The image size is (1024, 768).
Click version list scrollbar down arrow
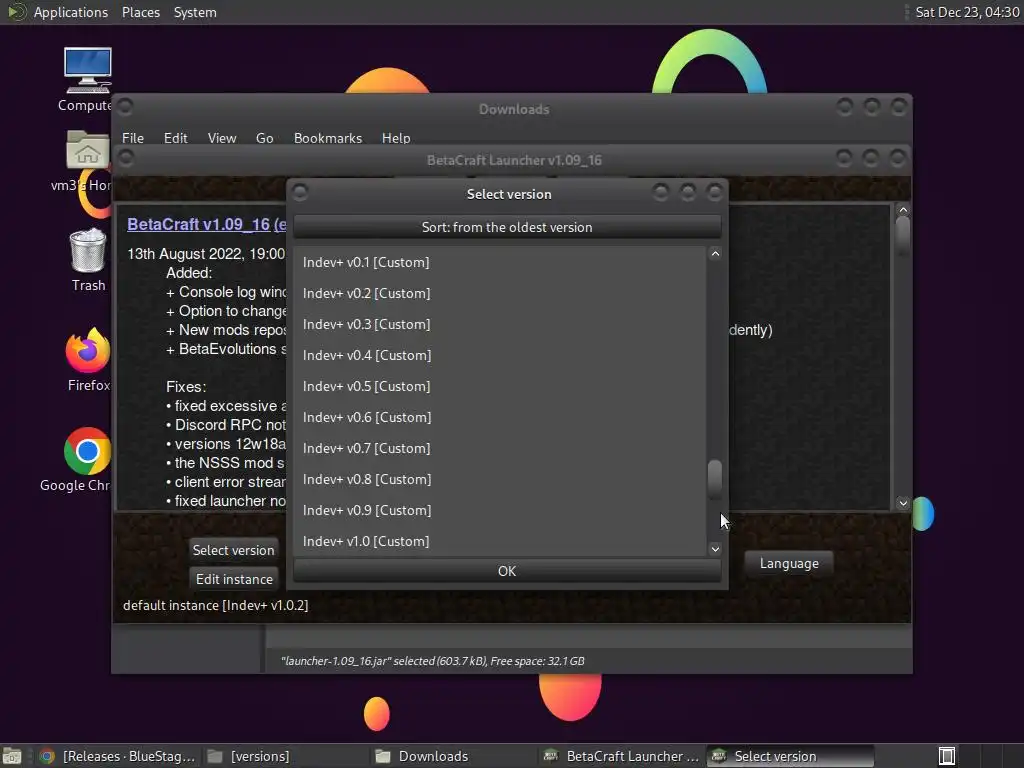click(x=715, y=549)
